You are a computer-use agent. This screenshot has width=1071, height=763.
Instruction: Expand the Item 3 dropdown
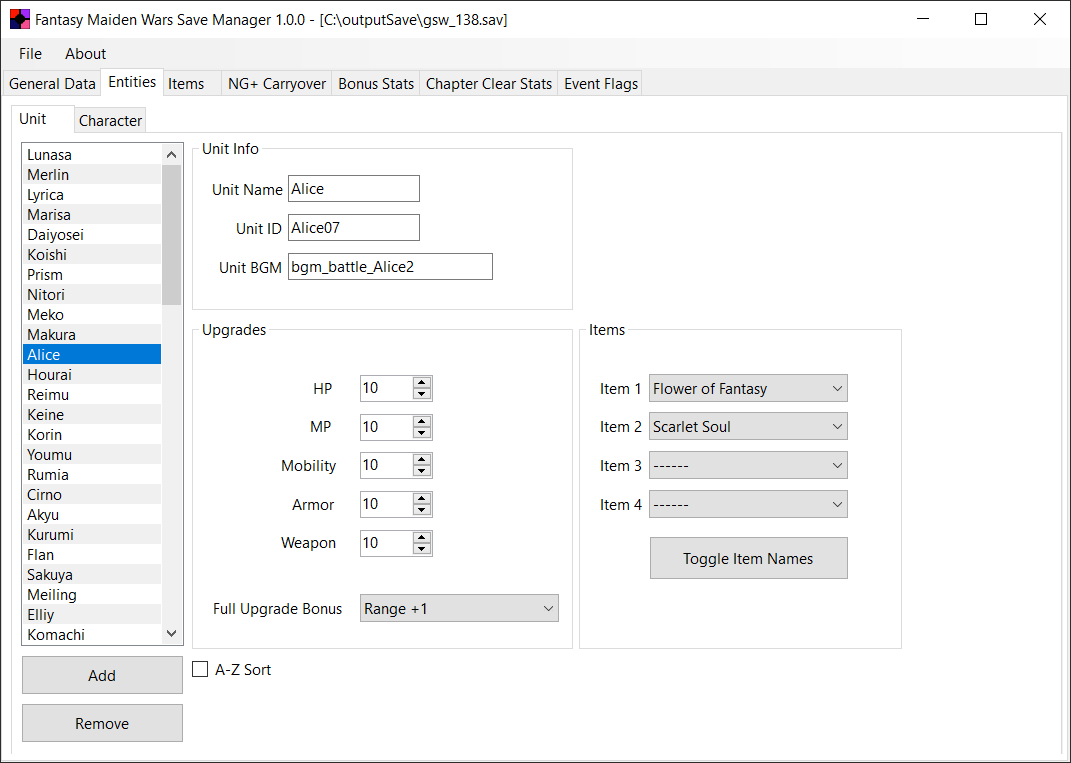[x=748, y=465]
